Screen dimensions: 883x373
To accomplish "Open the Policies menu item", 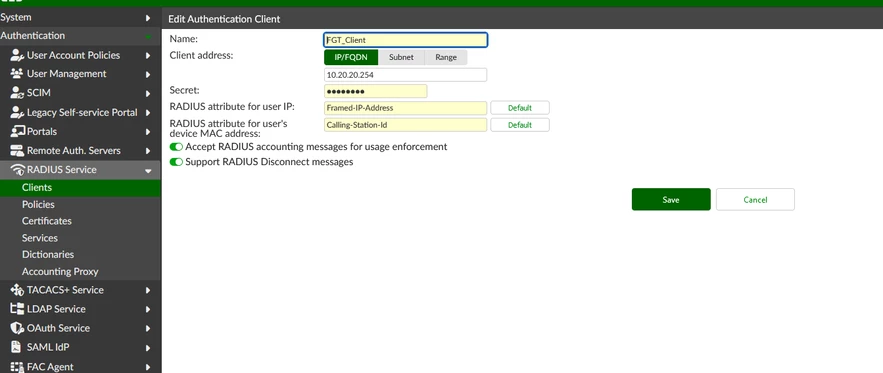I will pos(38,205).
